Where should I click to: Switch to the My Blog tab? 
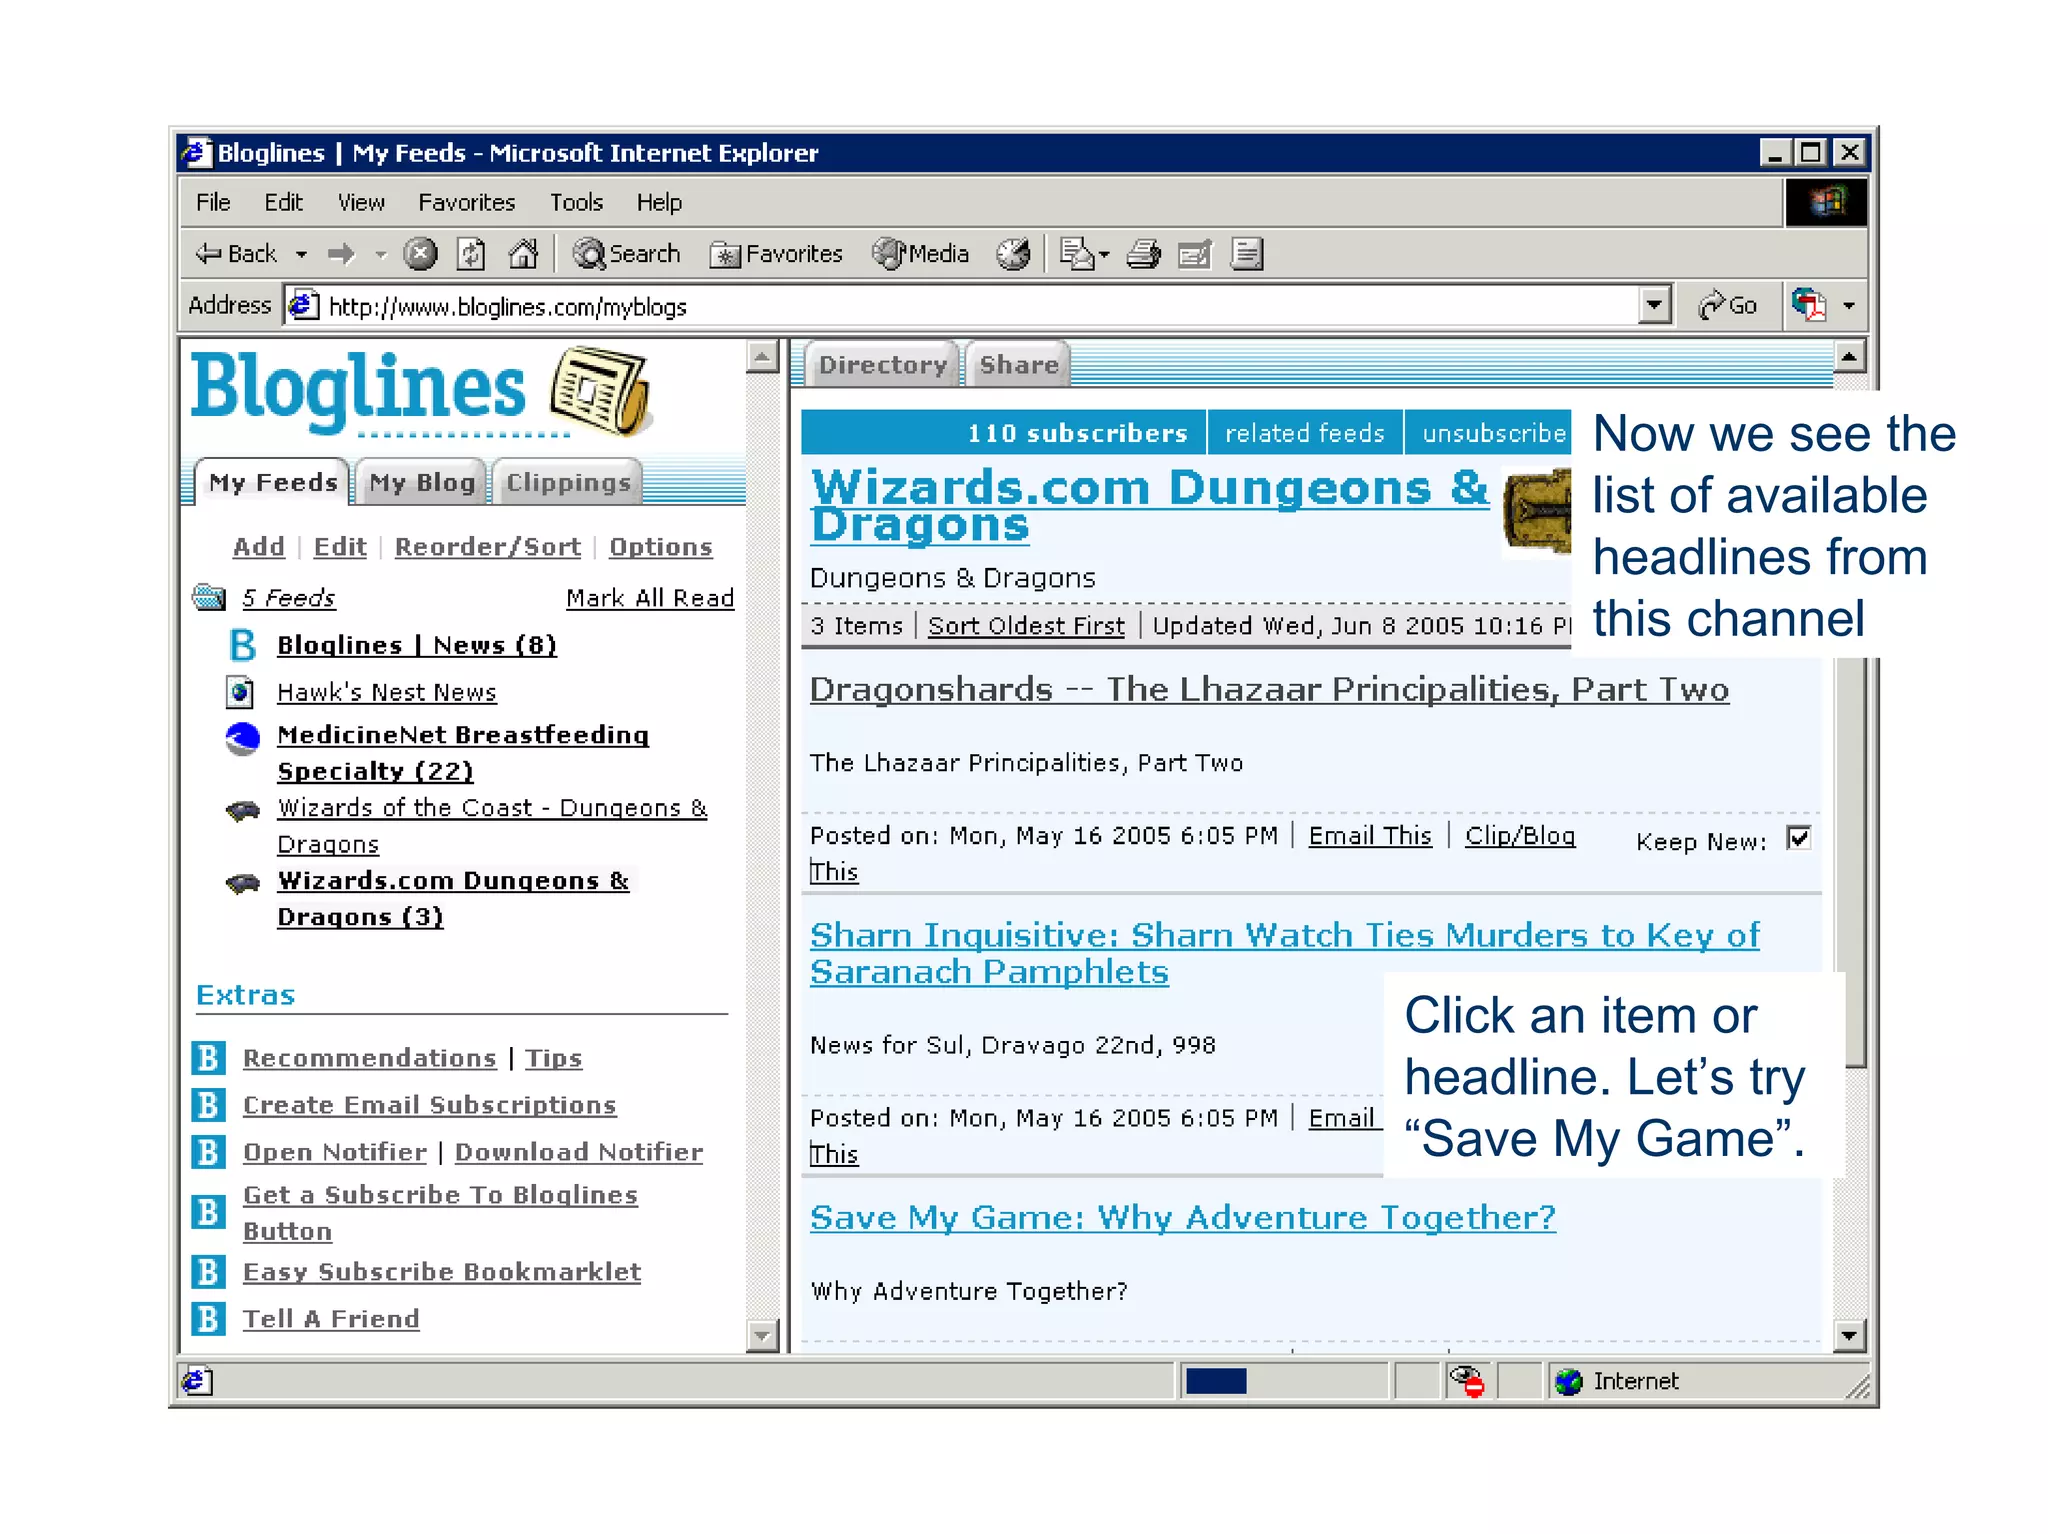point(422,482)
